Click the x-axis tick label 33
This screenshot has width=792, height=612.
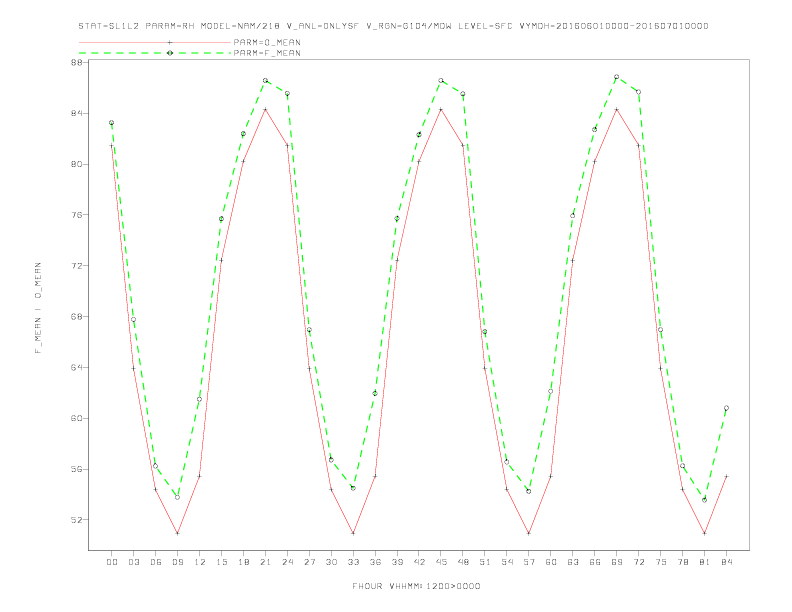click(x=353, y=562)
